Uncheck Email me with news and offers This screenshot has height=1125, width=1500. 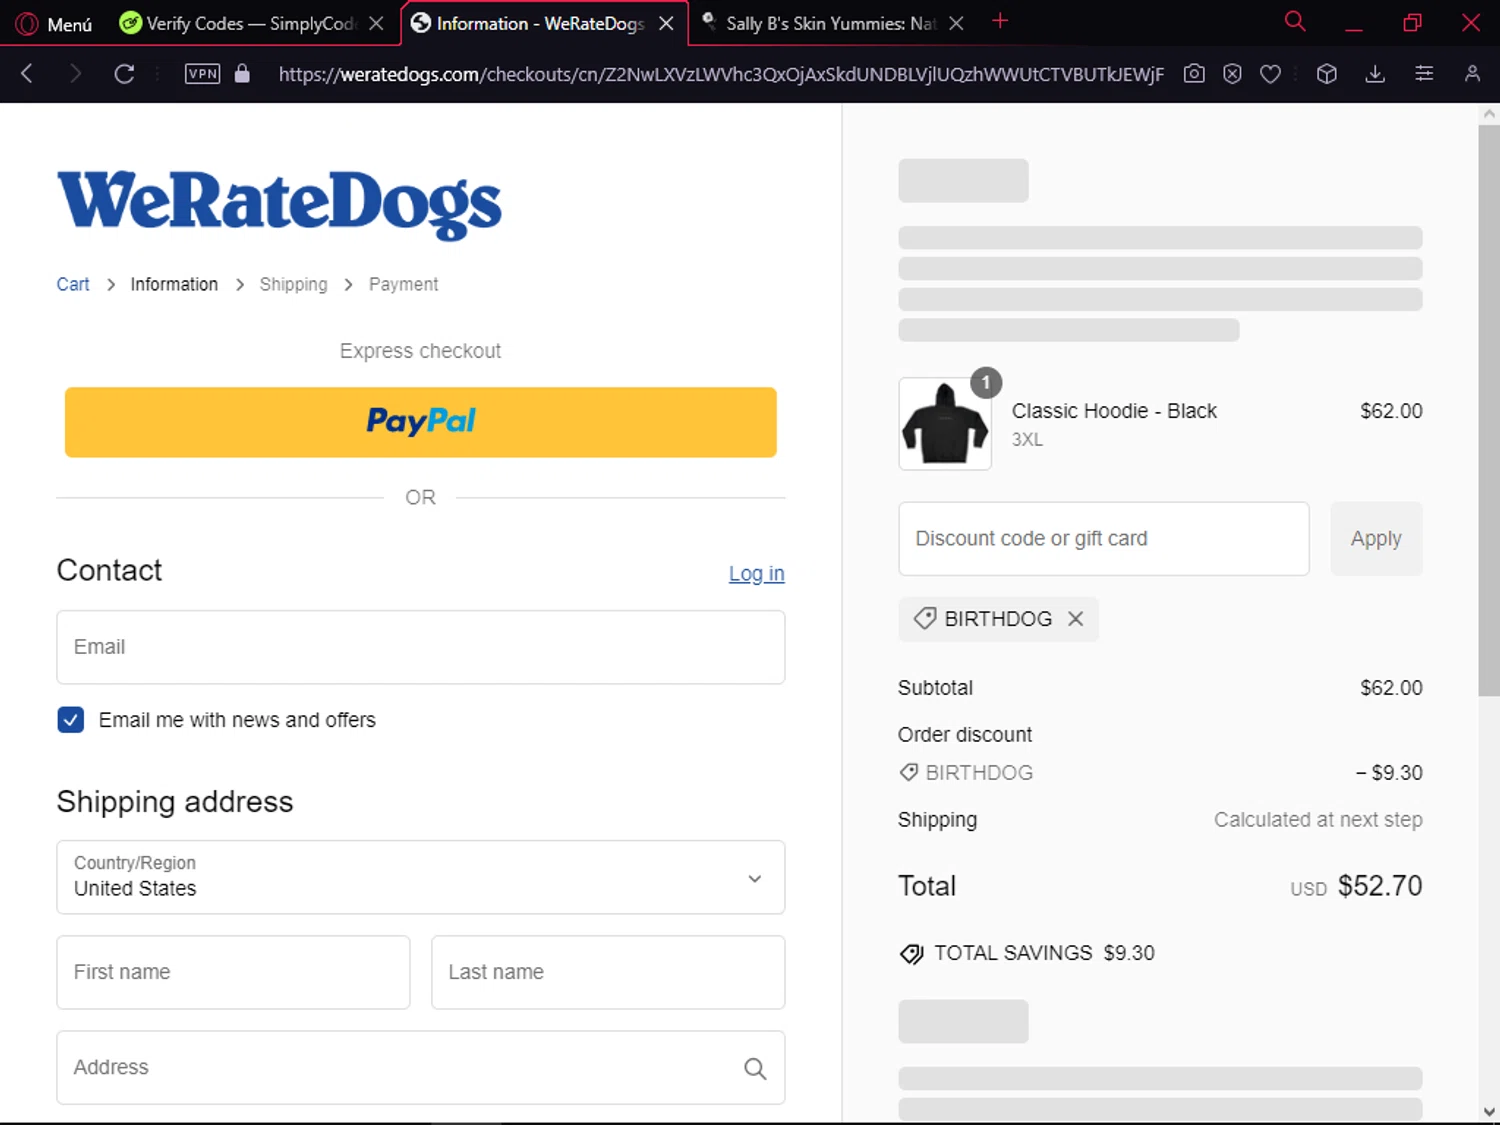pyautogui.click(x=71, y=720)
